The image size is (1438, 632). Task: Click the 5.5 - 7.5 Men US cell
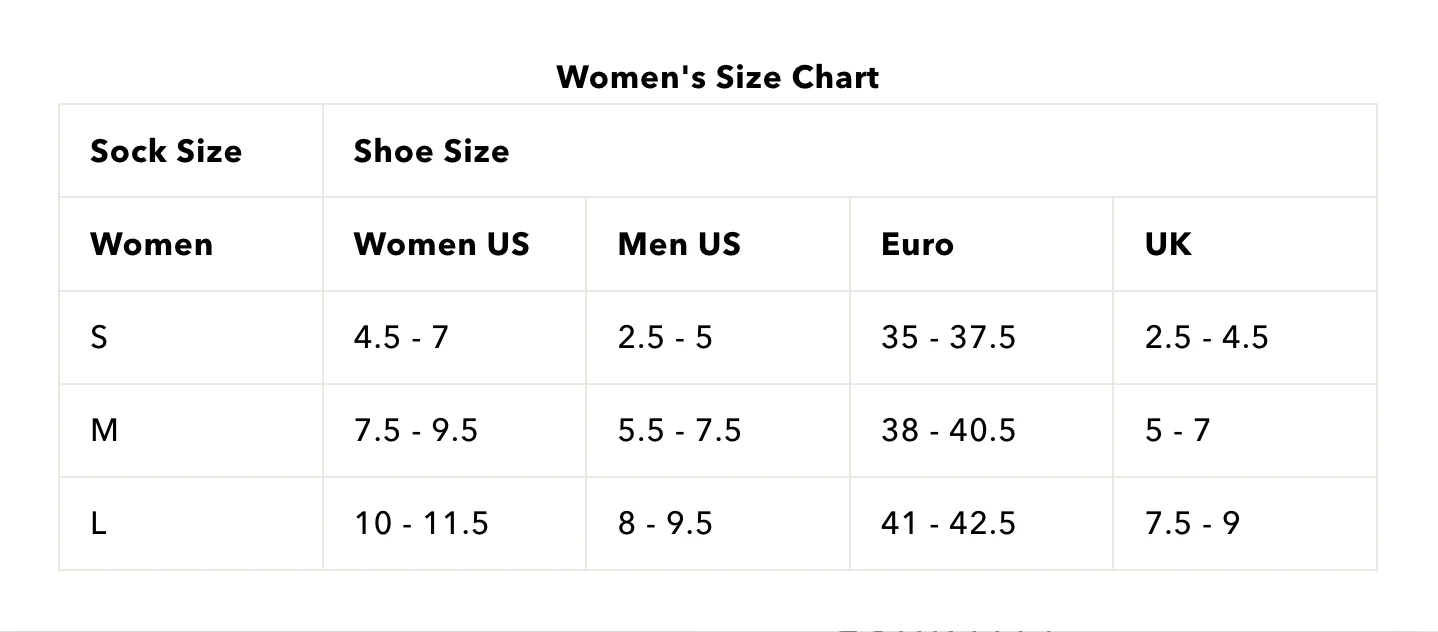point(718,430)
